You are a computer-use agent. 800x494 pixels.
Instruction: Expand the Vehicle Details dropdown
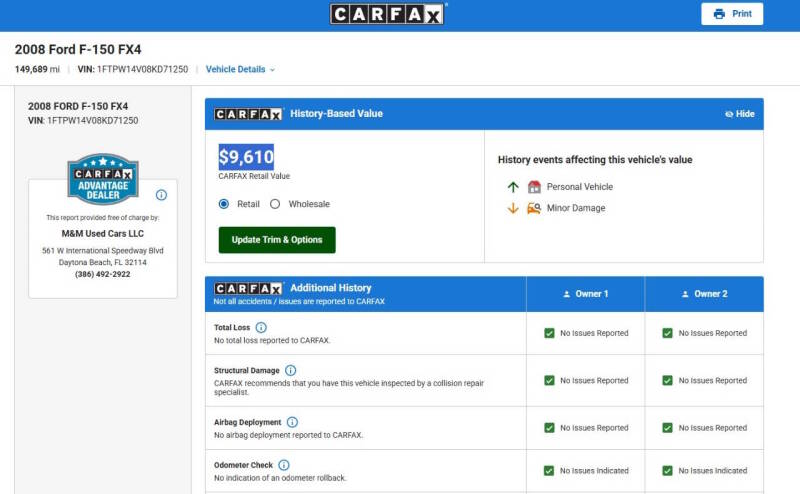(x=240, y=69)
